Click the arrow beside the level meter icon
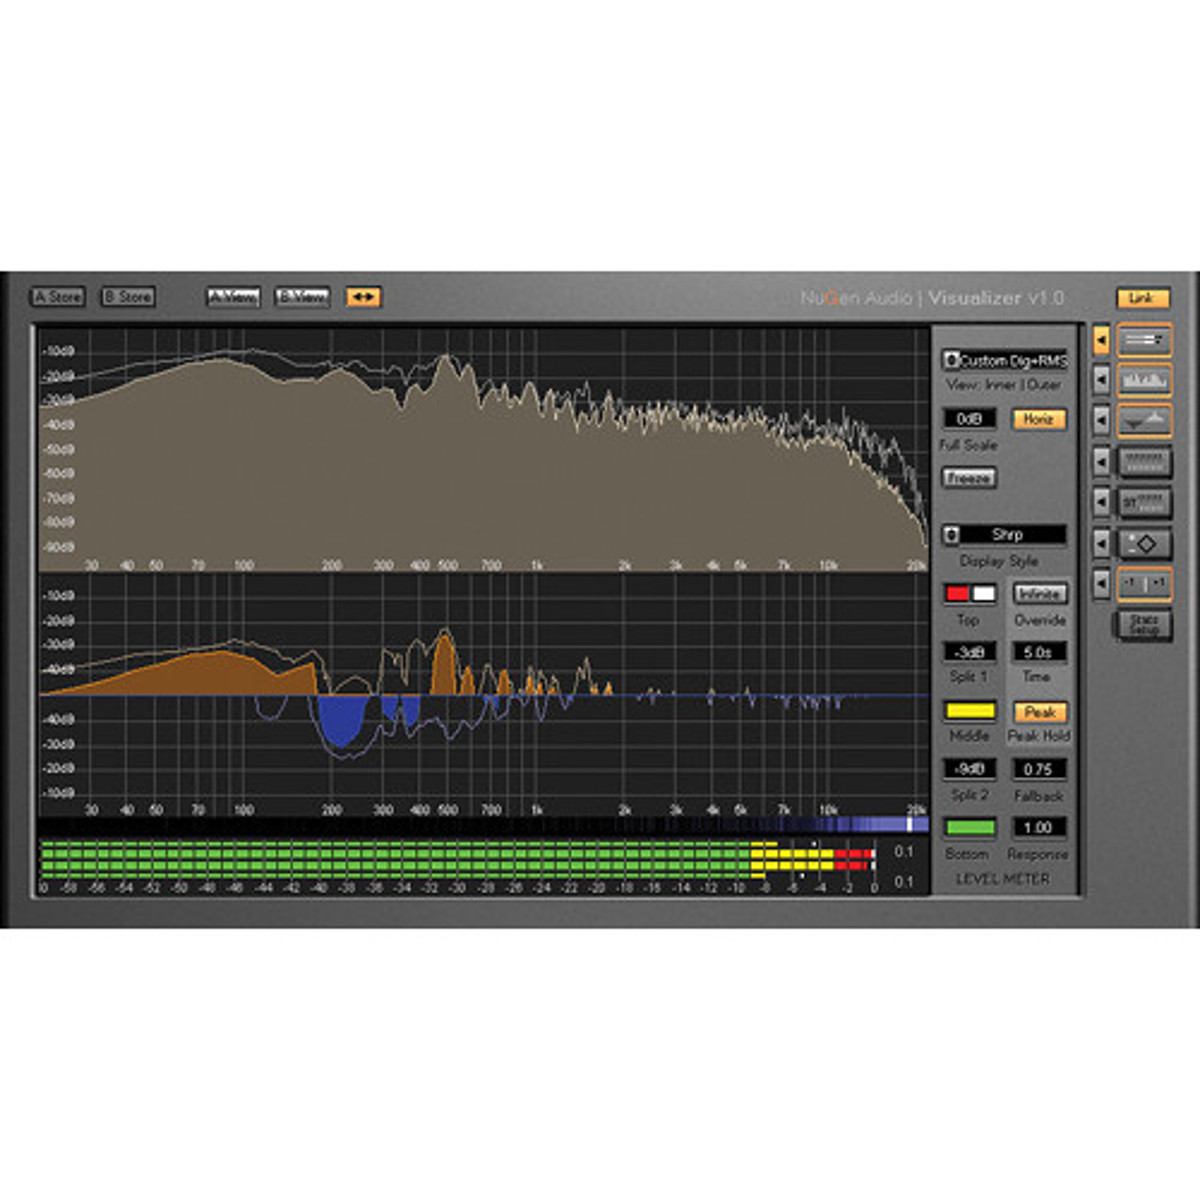The image size is (1200, 1200). point(1101,341)
